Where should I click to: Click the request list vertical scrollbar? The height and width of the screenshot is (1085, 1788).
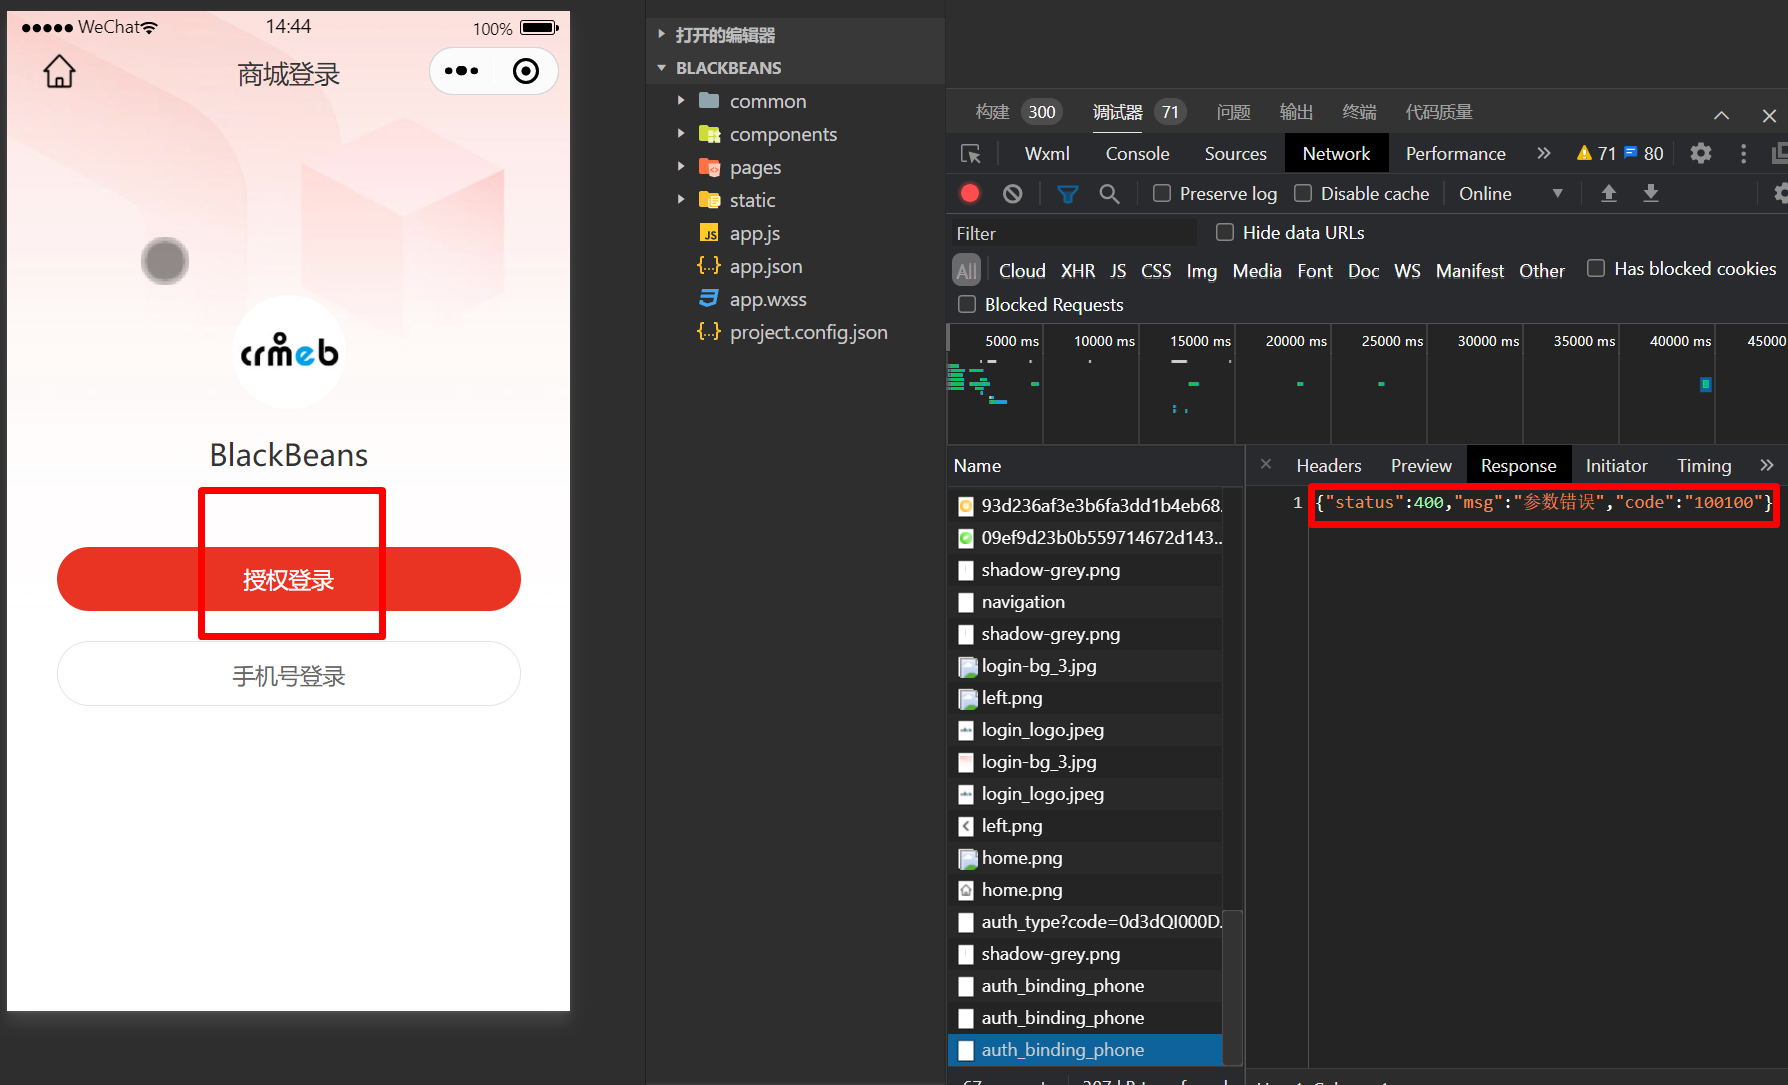(x=1233, y=986)
